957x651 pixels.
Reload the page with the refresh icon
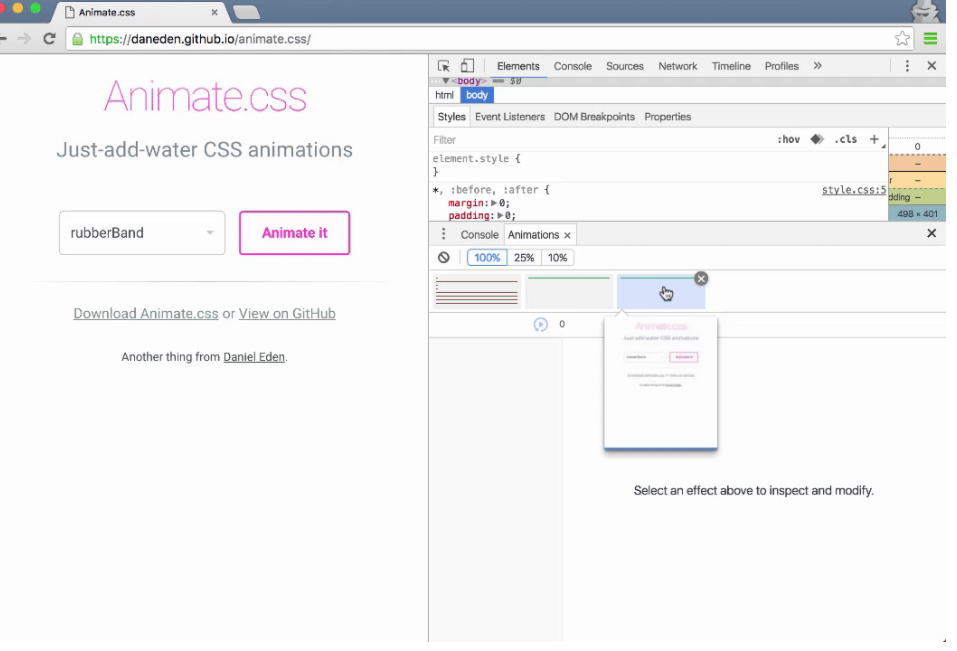click(x=49, y=39)
